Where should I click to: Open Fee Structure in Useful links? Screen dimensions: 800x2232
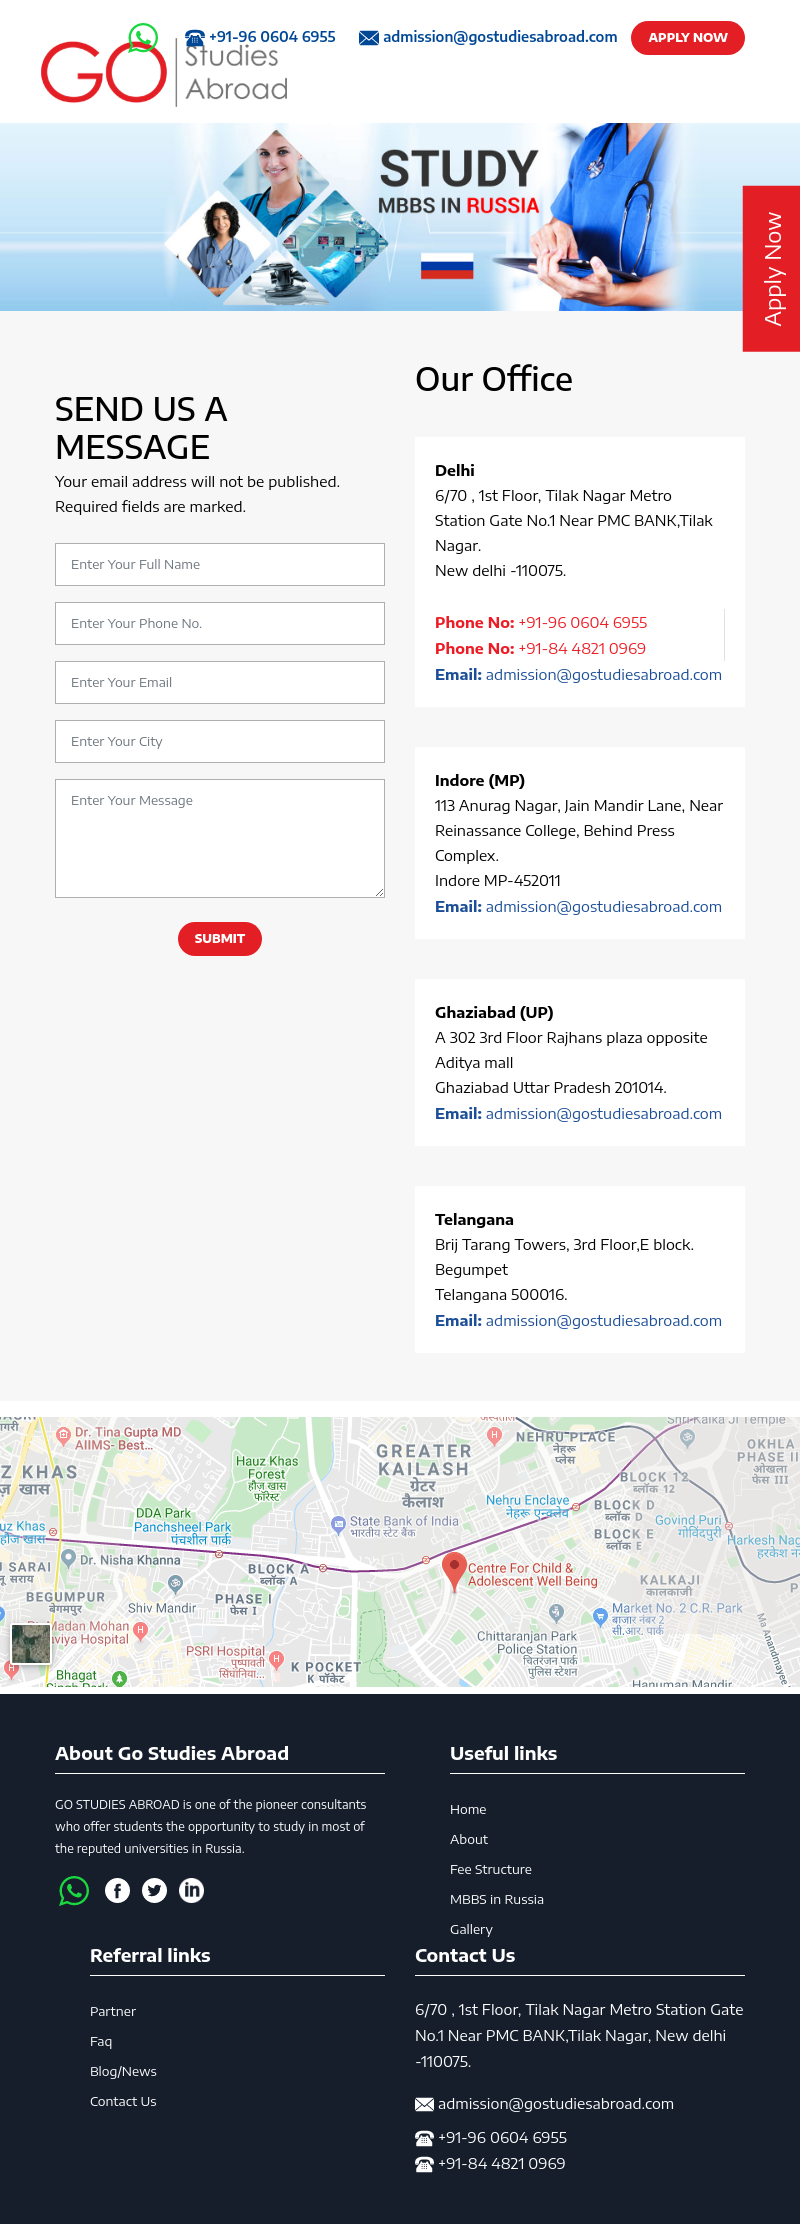[491, 1870]
